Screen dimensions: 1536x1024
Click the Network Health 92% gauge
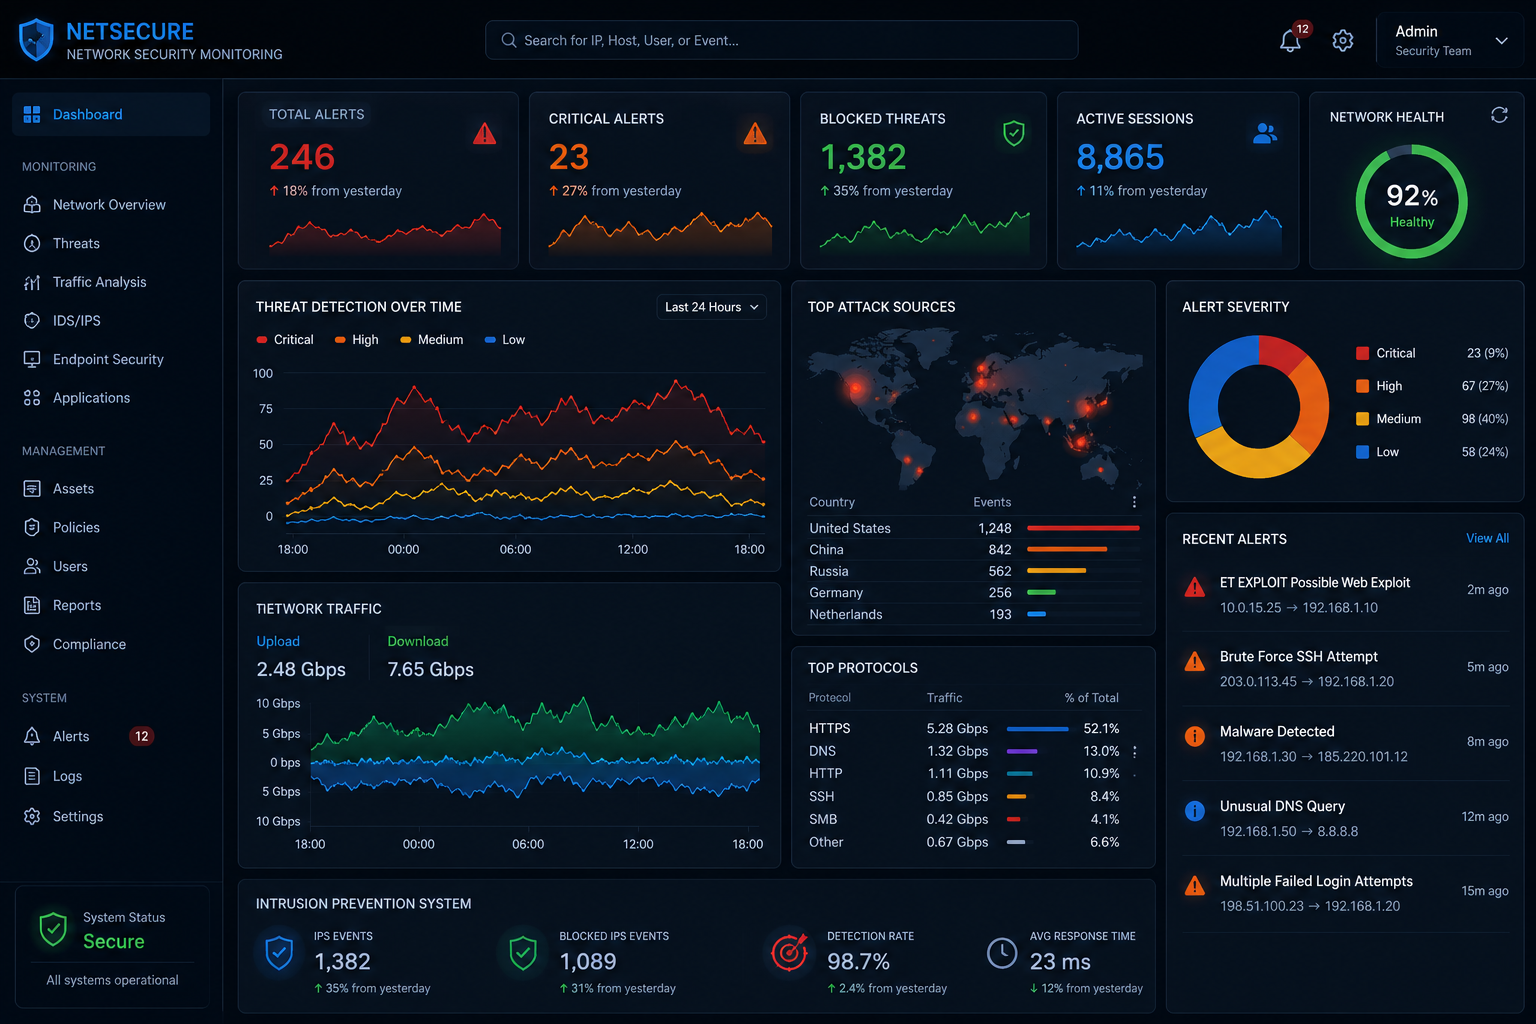(x=1411, y=202)
